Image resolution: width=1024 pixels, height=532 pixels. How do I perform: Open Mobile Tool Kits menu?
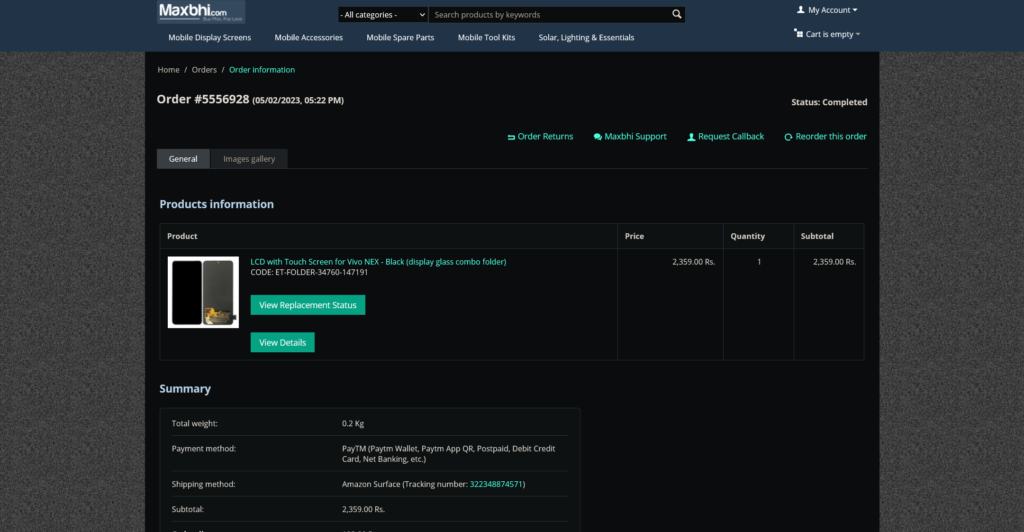487,37
